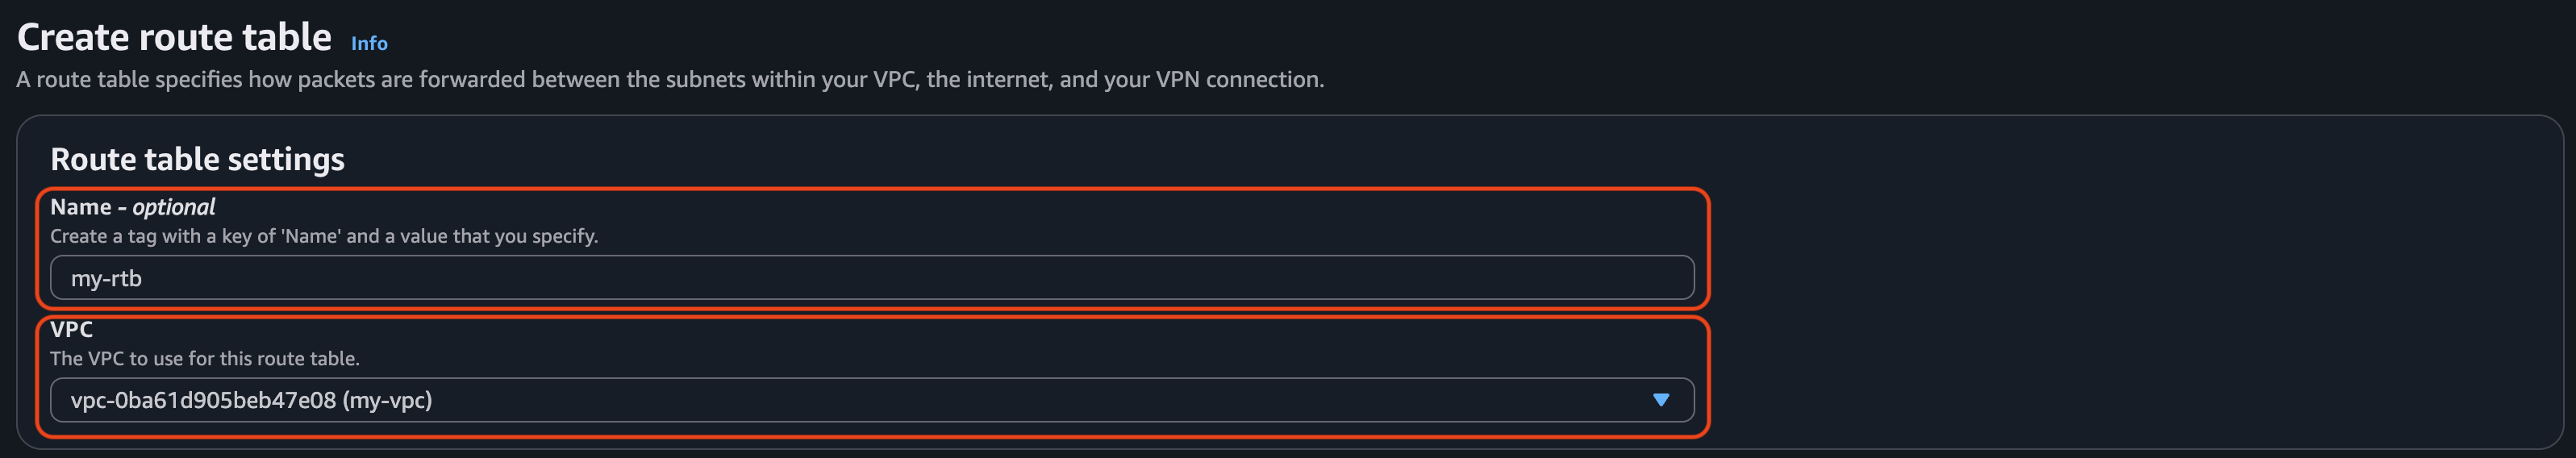Click the my-rtb text in Name field
Screen dimensions: 2576x458
click(x=106, y=278)
